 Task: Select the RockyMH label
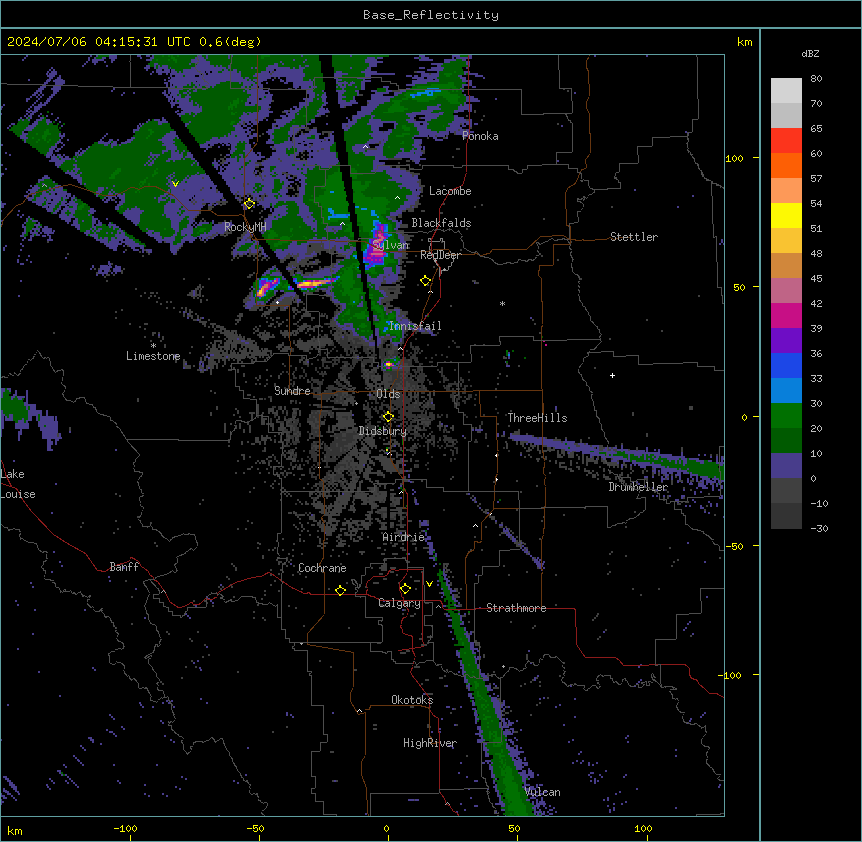[x=245, y=227]
